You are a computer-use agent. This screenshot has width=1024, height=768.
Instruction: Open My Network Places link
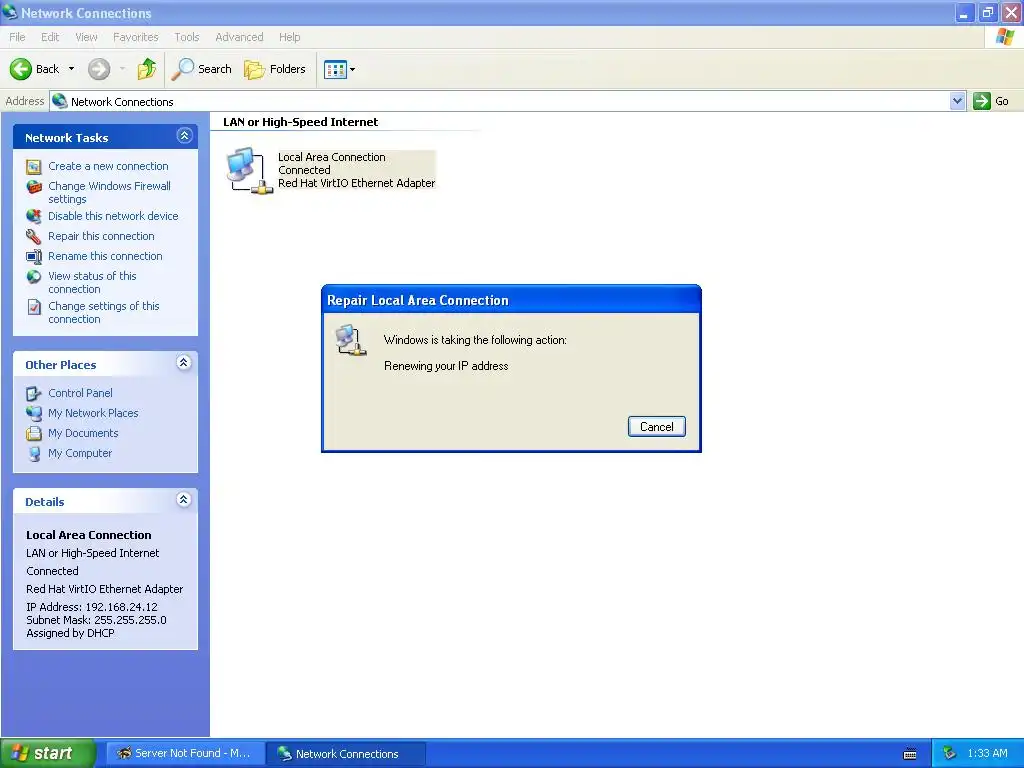(x=93, y=413)
